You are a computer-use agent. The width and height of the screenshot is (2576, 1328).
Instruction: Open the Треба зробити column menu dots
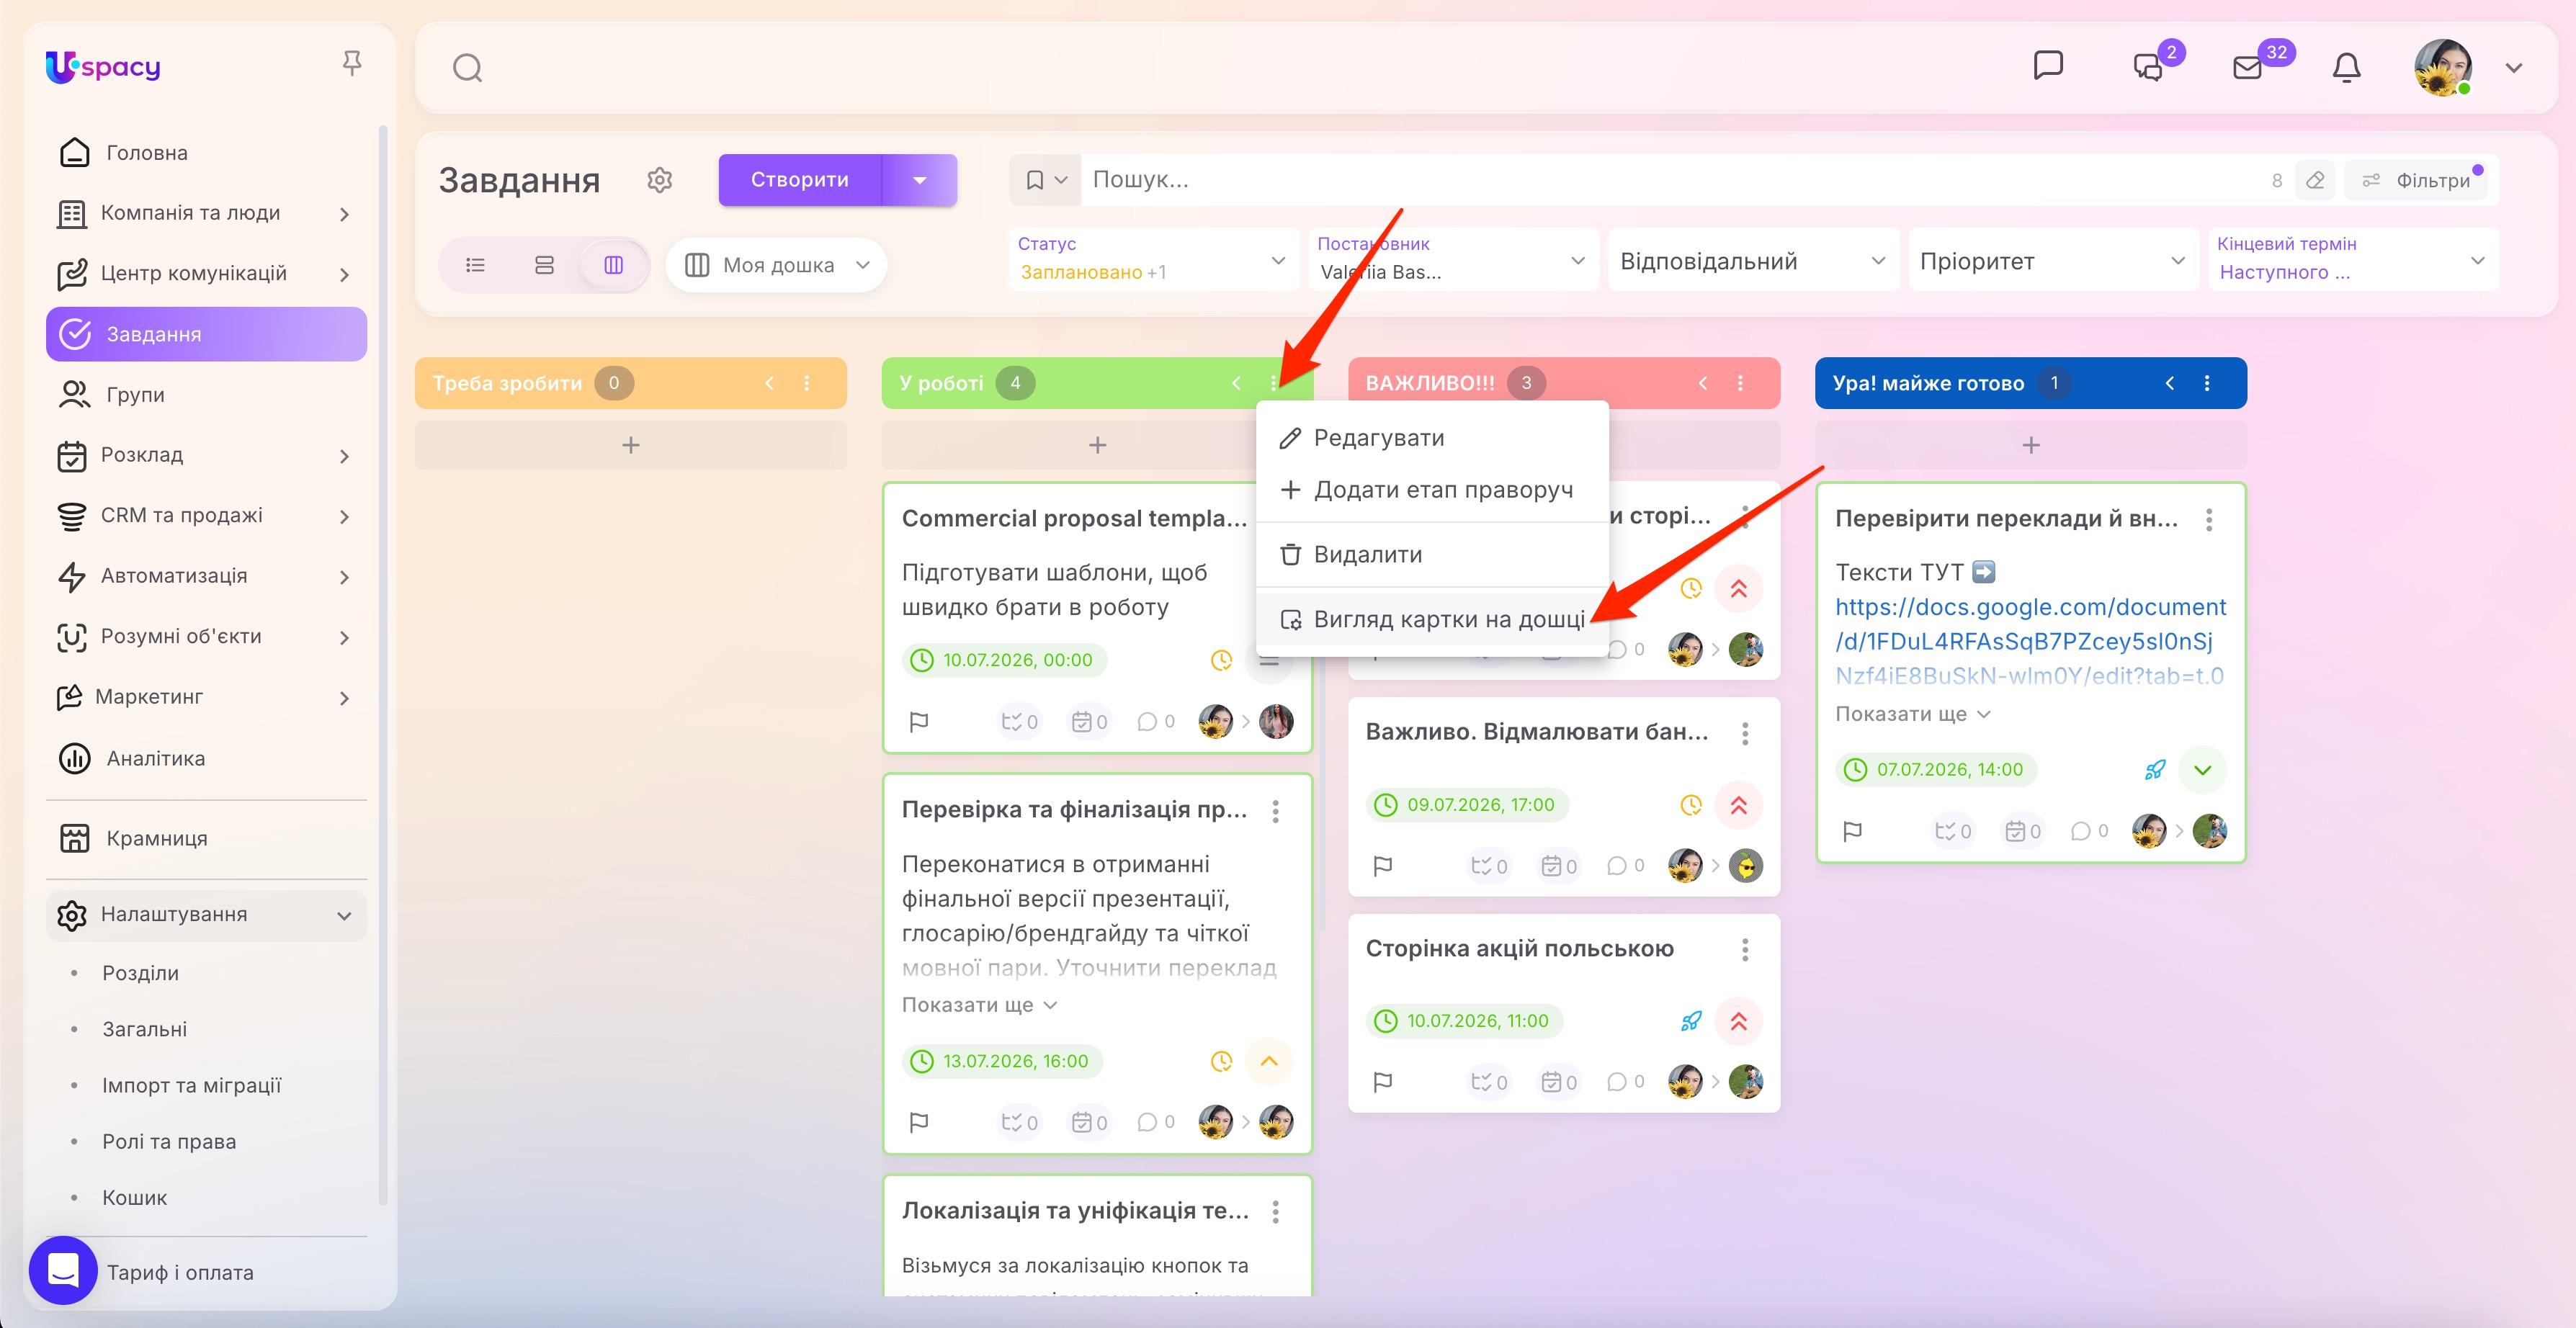[x=807, y=383]
